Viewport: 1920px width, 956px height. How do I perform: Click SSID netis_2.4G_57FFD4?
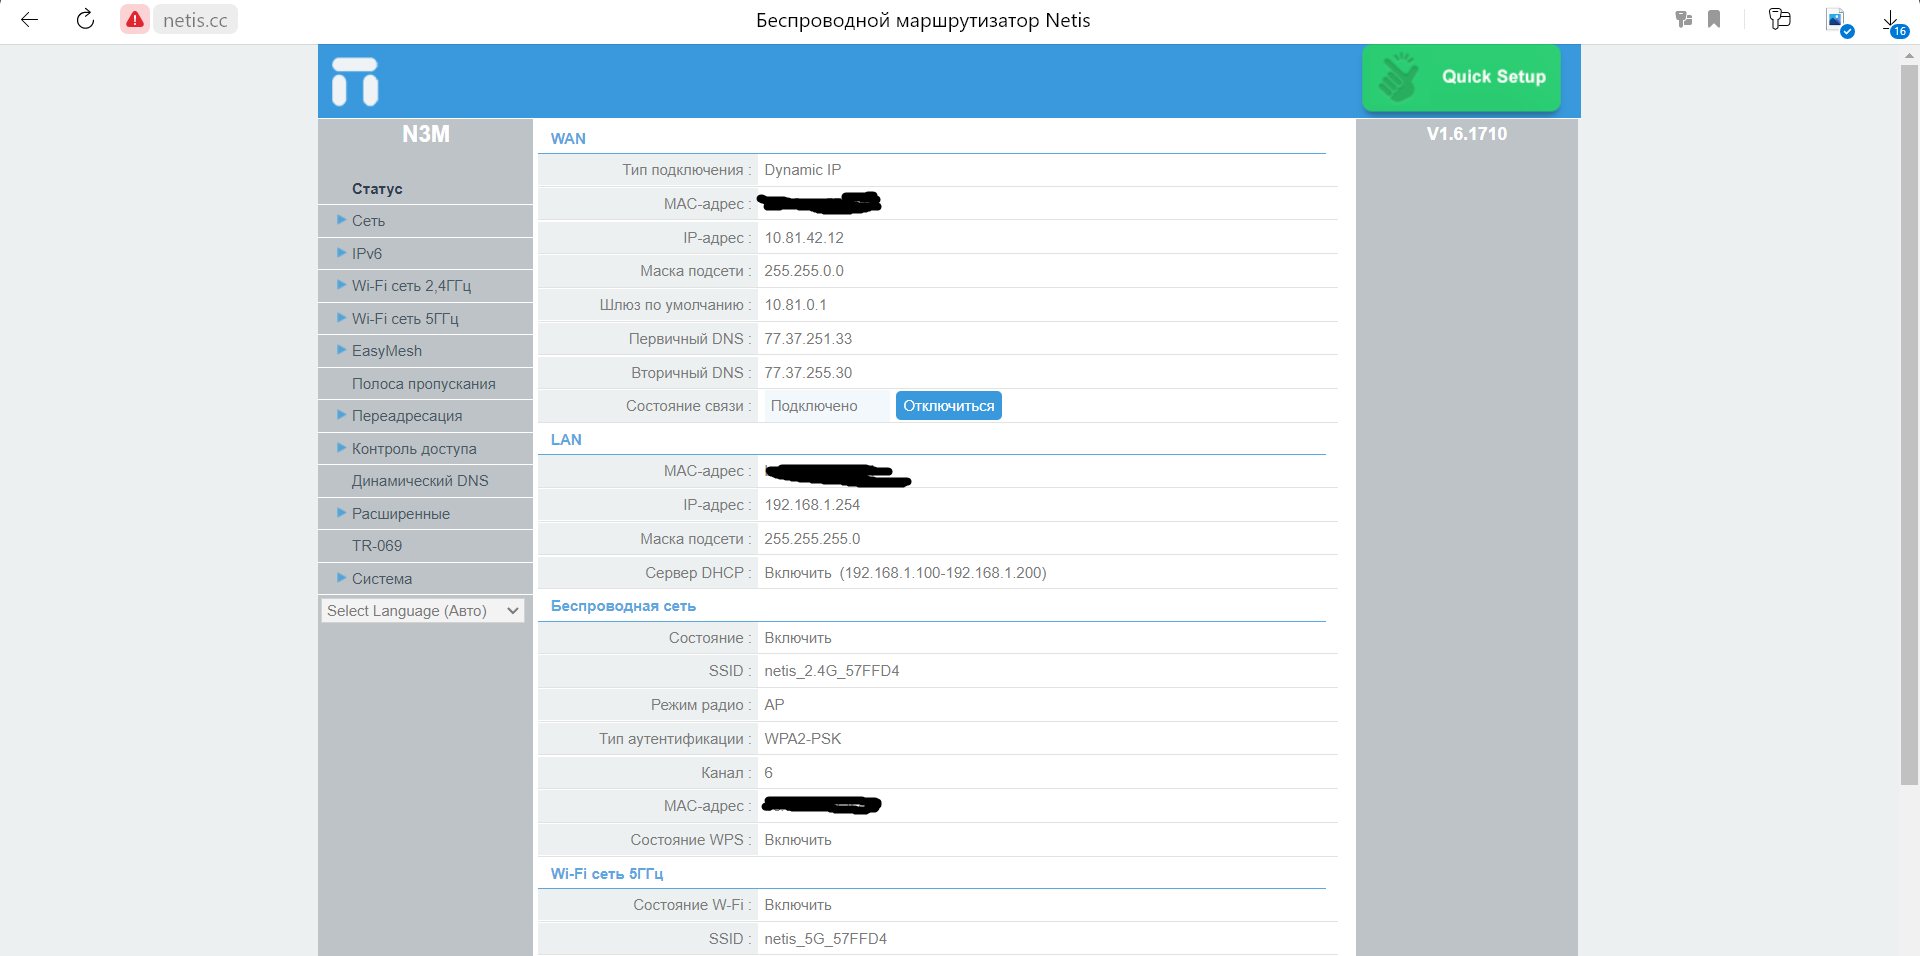click(x=832, y=671)
